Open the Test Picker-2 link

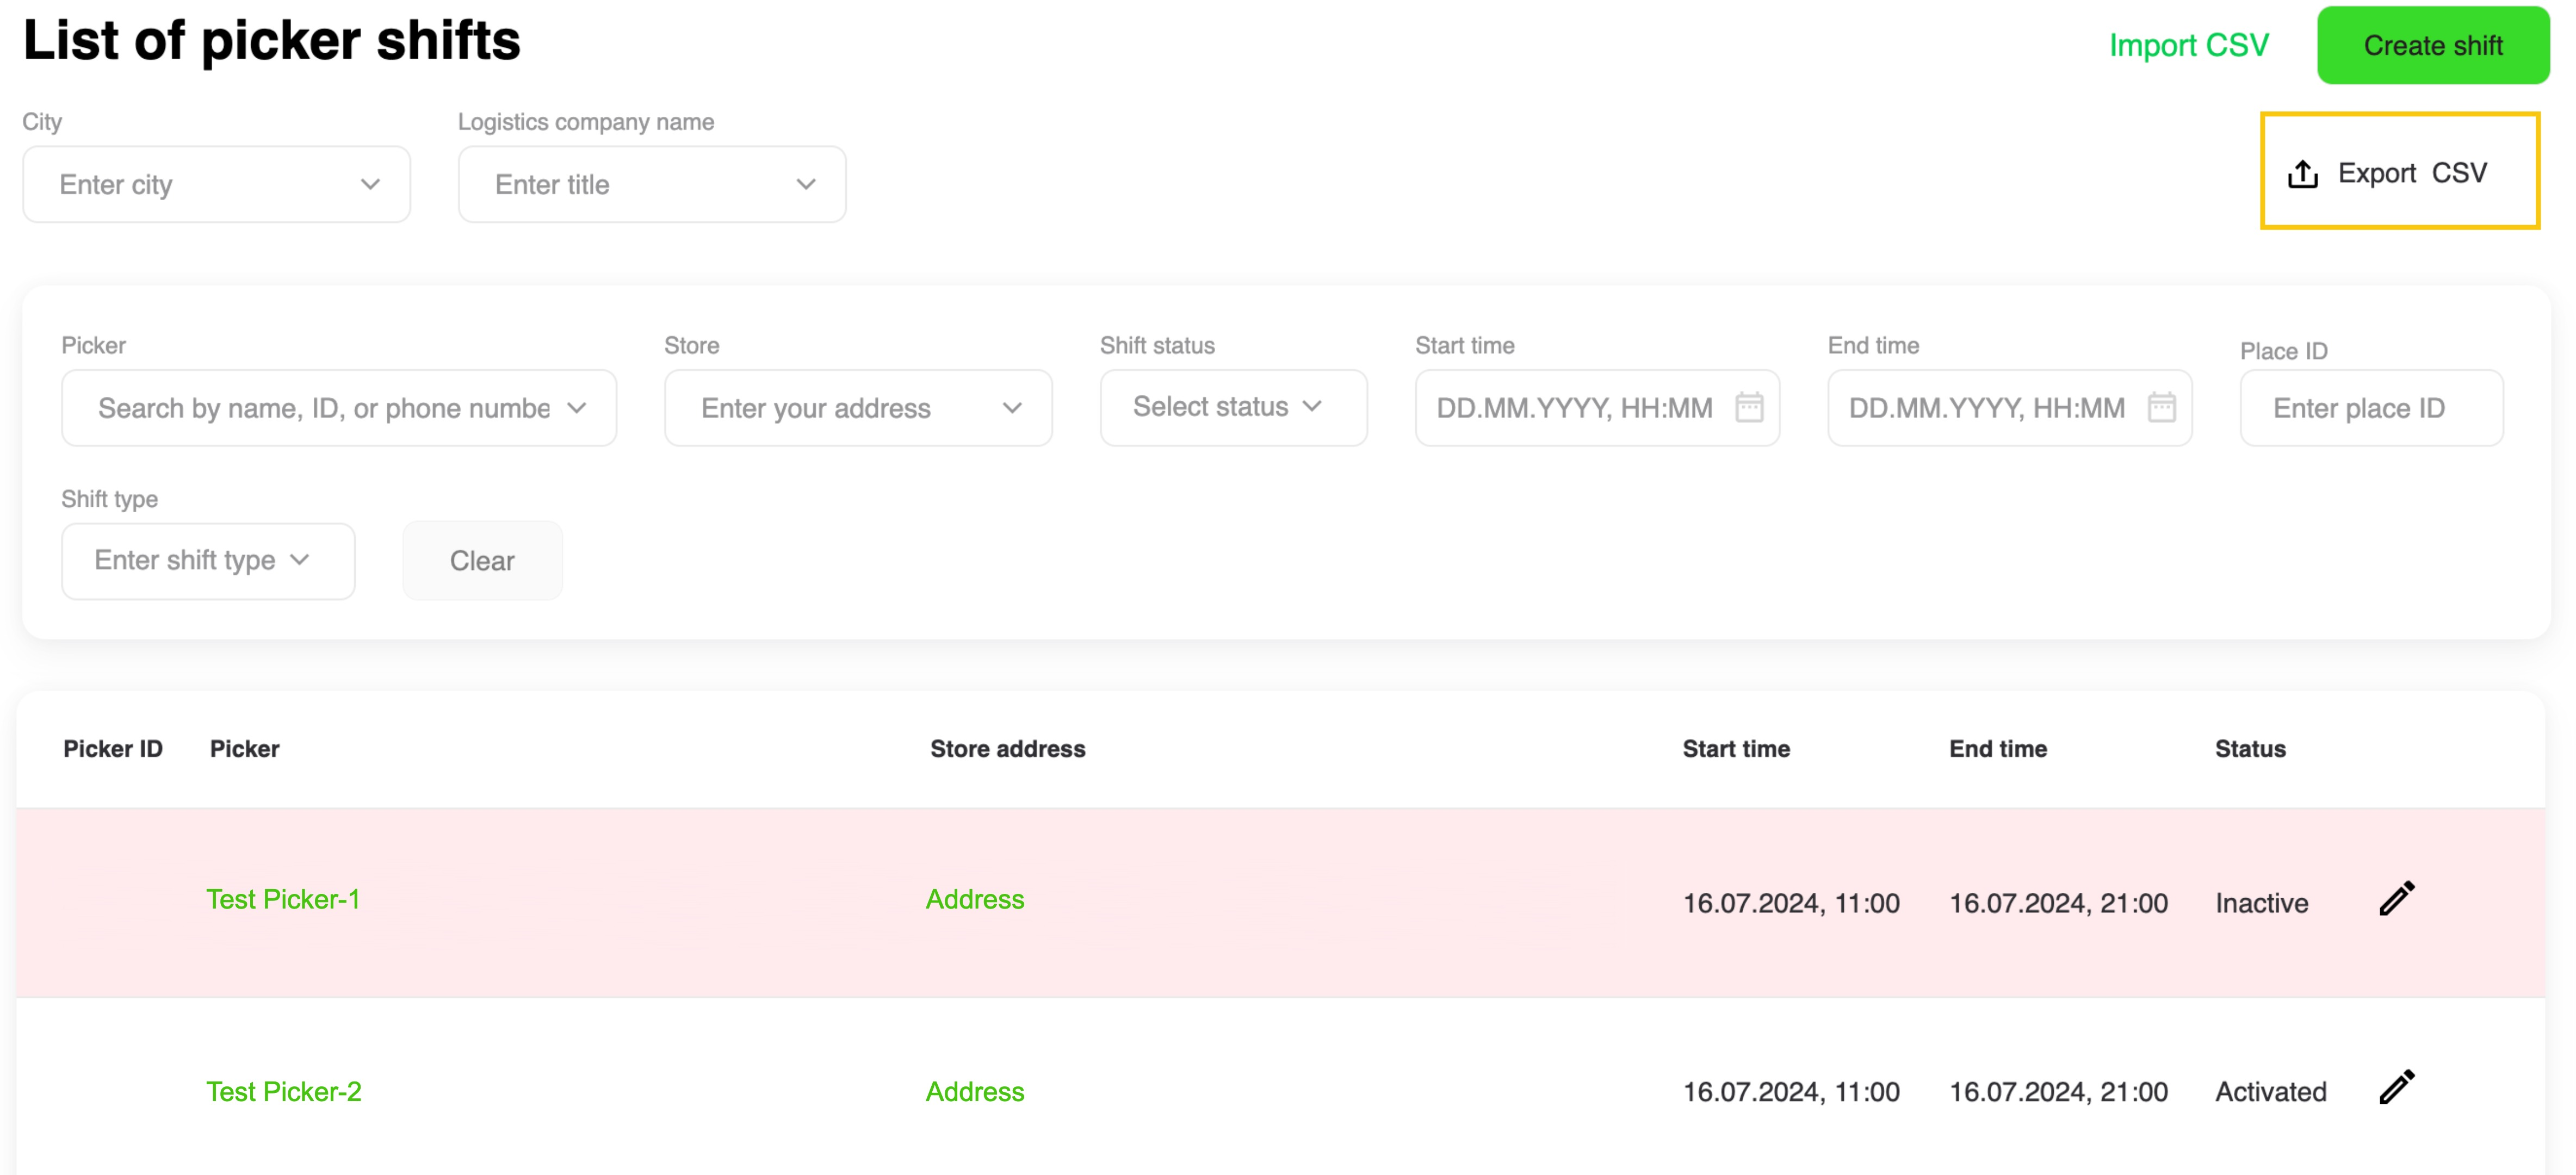pyautogui.click(x=284, y=1091)
